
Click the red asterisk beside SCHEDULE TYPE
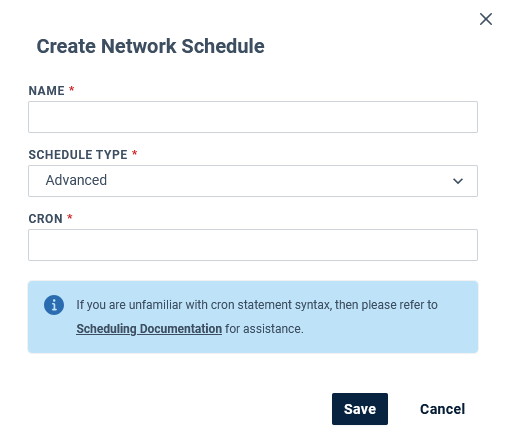(135, 153)
